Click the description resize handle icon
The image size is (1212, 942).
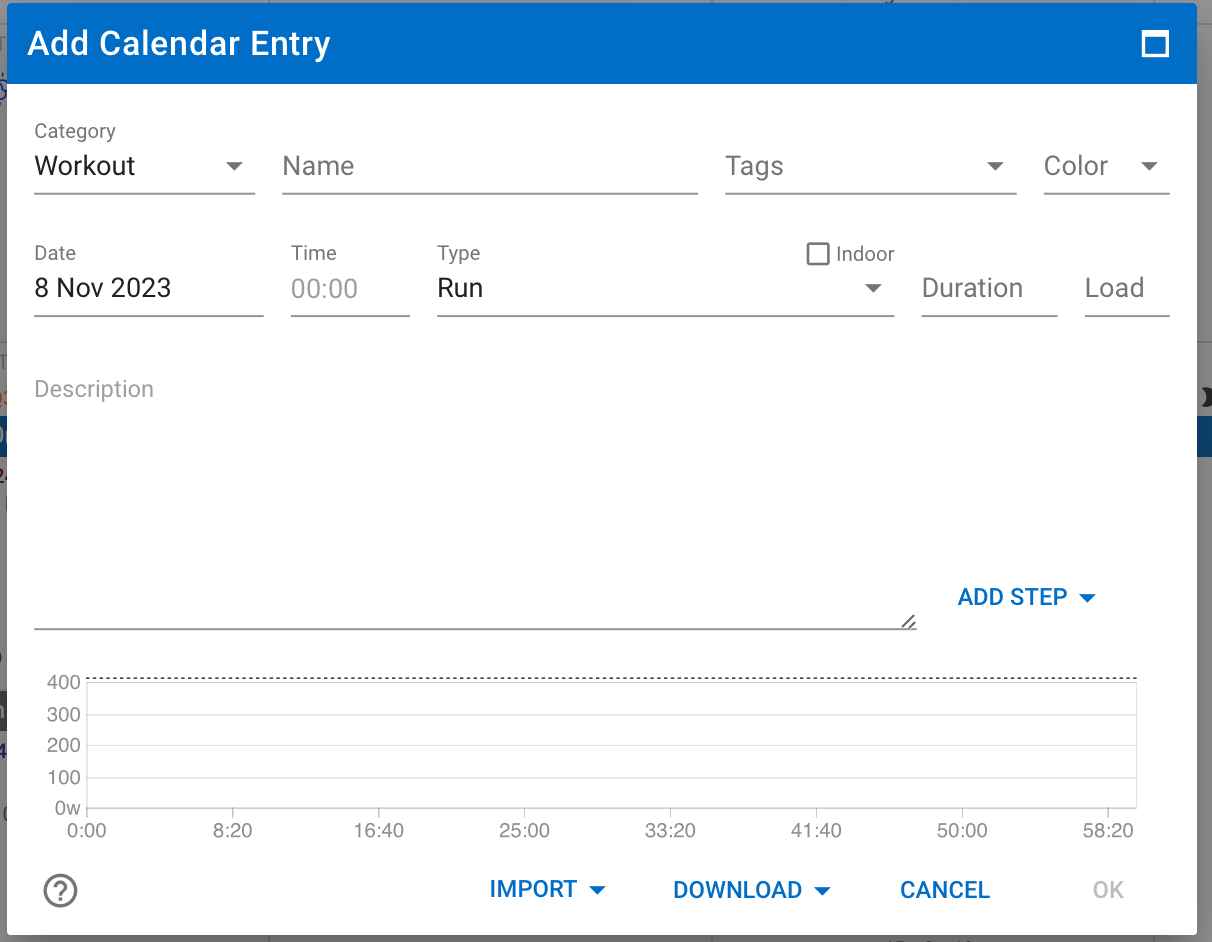(908, 621)
